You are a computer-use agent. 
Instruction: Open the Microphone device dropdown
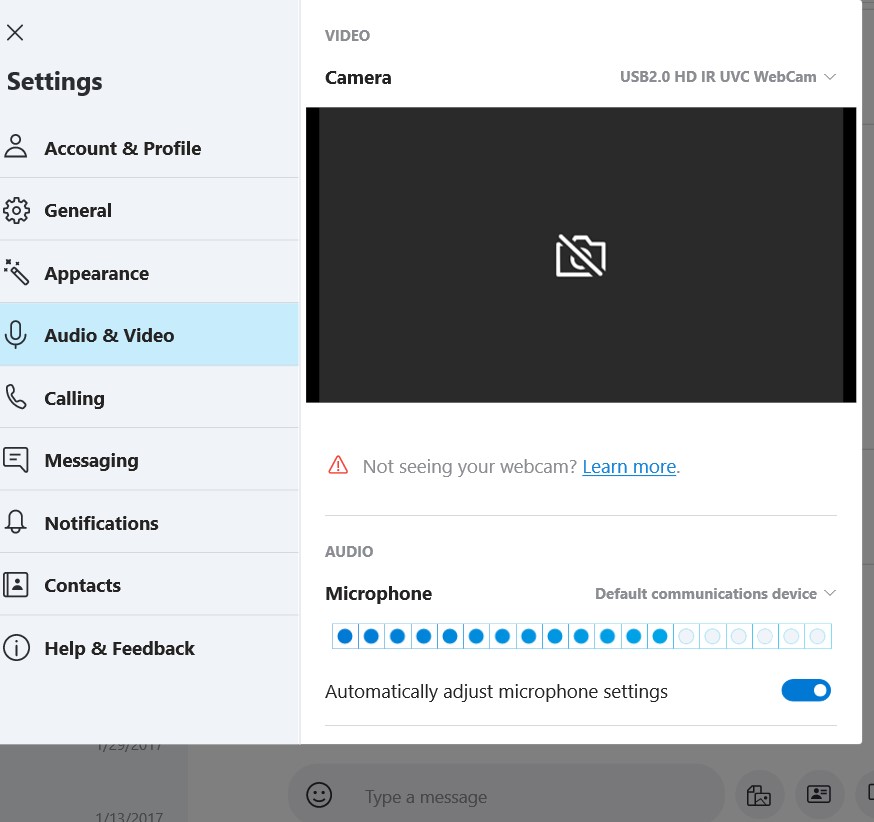tap(716, 594)
